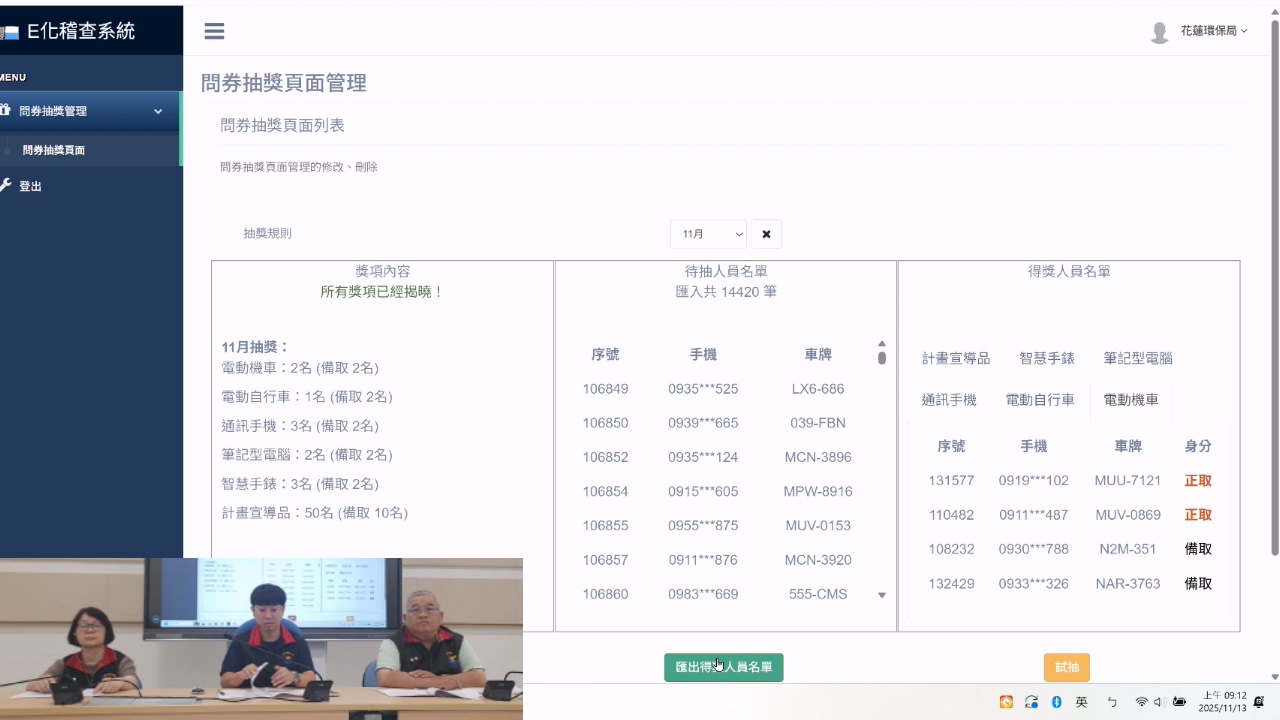Open the 11月 month dropdown
This screenshot has height=720, width=1280.
tap(708, 234)
